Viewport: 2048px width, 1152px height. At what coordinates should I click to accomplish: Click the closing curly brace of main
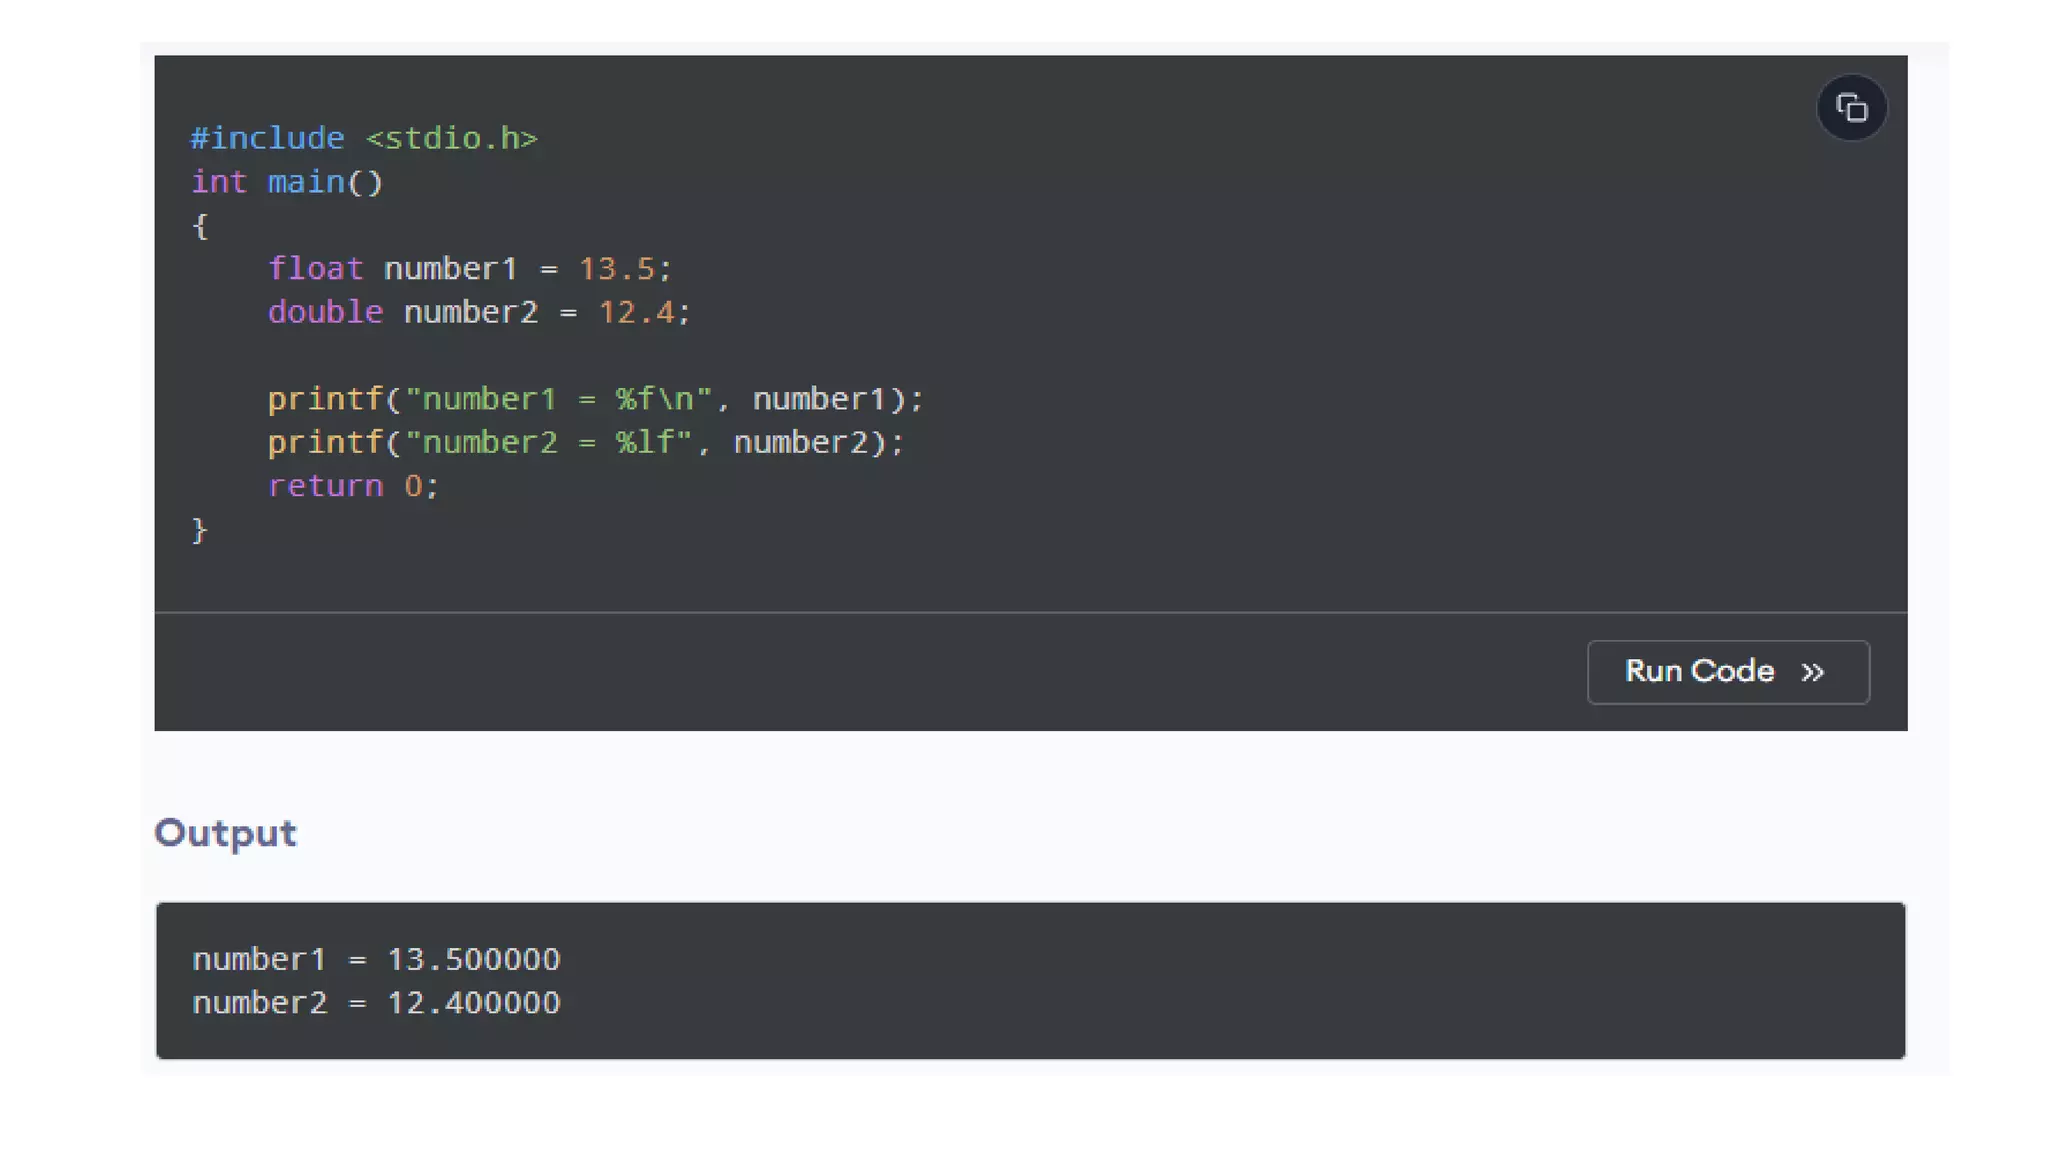coord(199,529)
